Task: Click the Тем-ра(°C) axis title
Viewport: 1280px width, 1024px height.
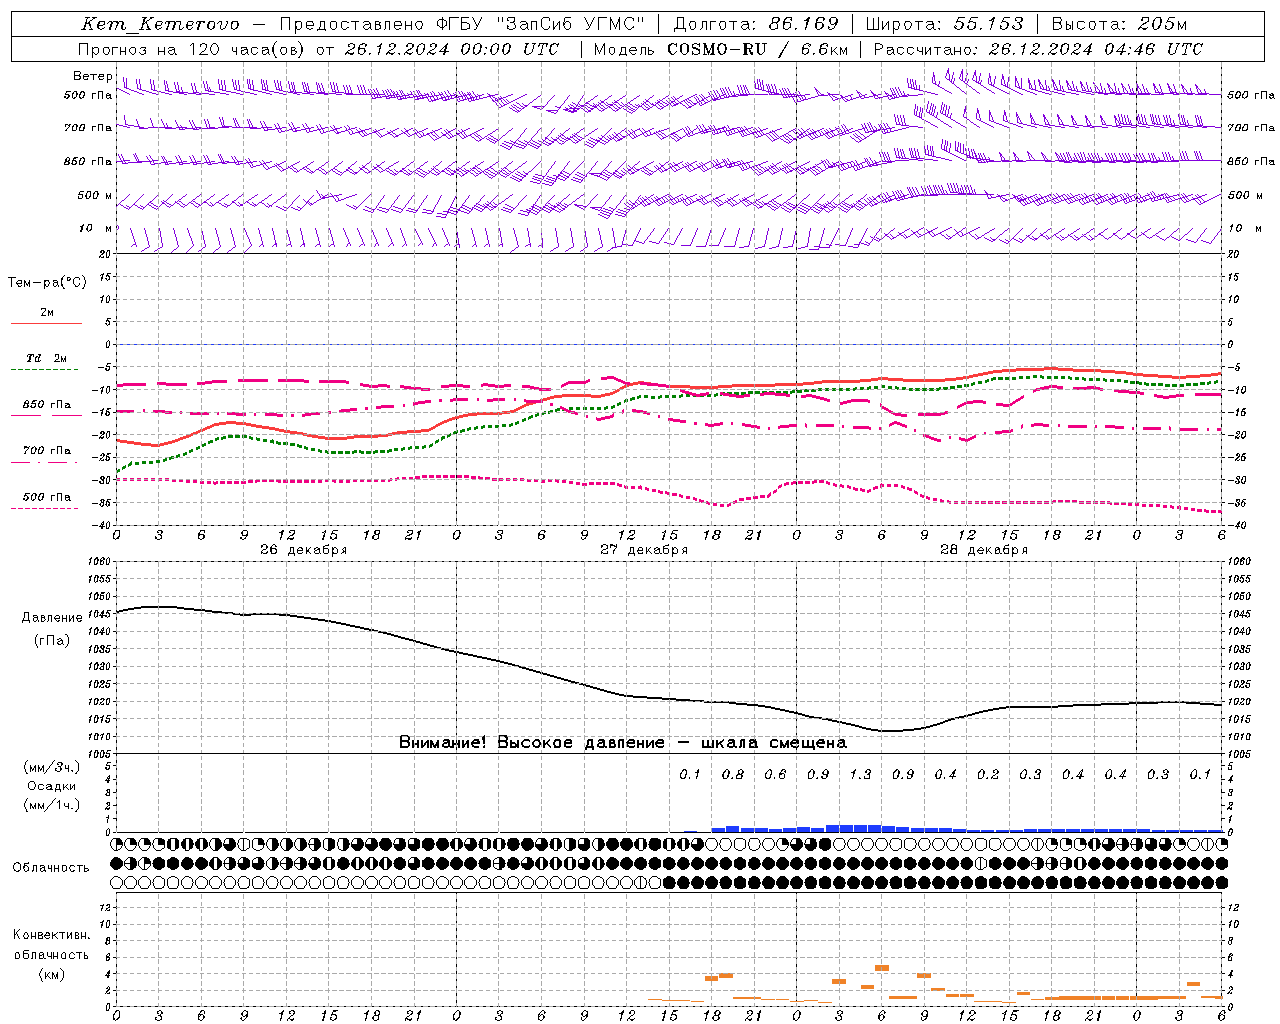Action: tap(47, 283)
